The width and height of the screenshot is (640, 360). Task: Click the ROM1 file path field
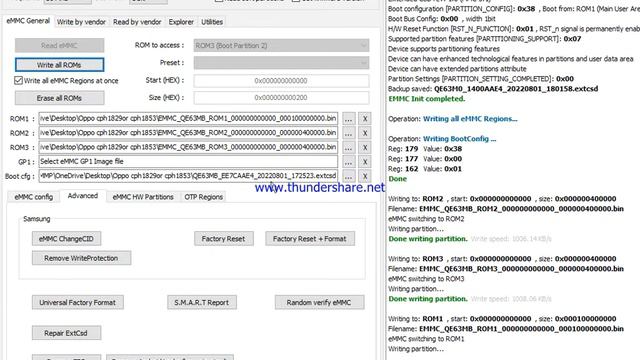pyautogui.click(x=188, y=118)
